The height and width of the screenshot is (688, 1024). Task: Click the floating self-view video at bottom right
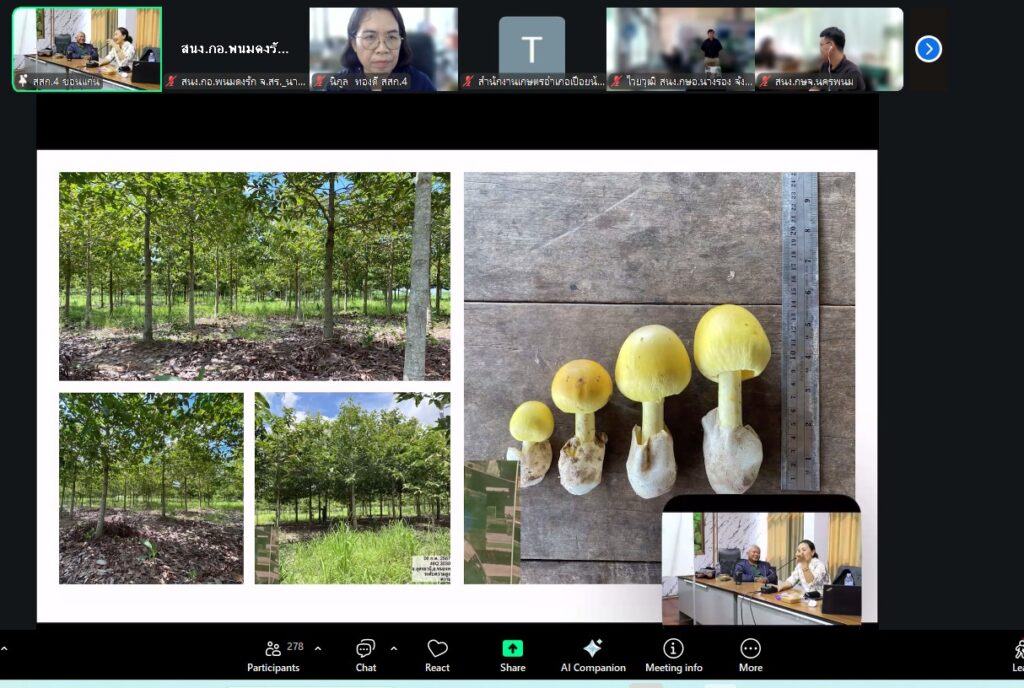coord(761,563)
